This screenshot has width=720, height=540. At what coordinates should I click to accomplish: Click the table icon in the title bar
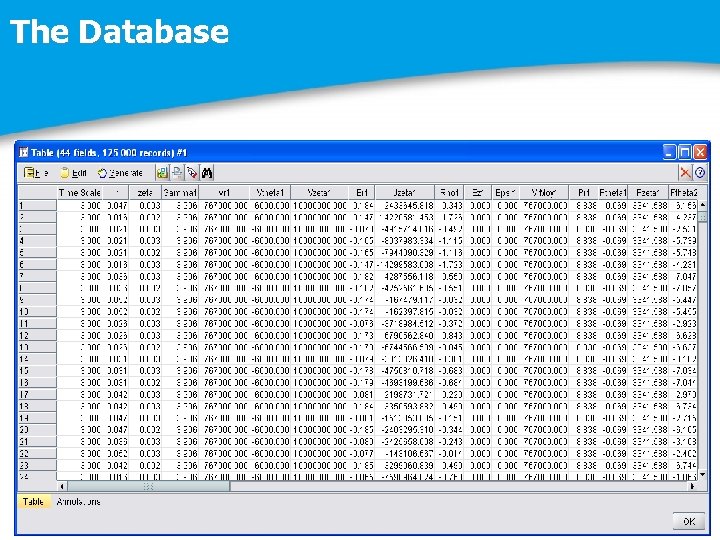tap(23, 152)
